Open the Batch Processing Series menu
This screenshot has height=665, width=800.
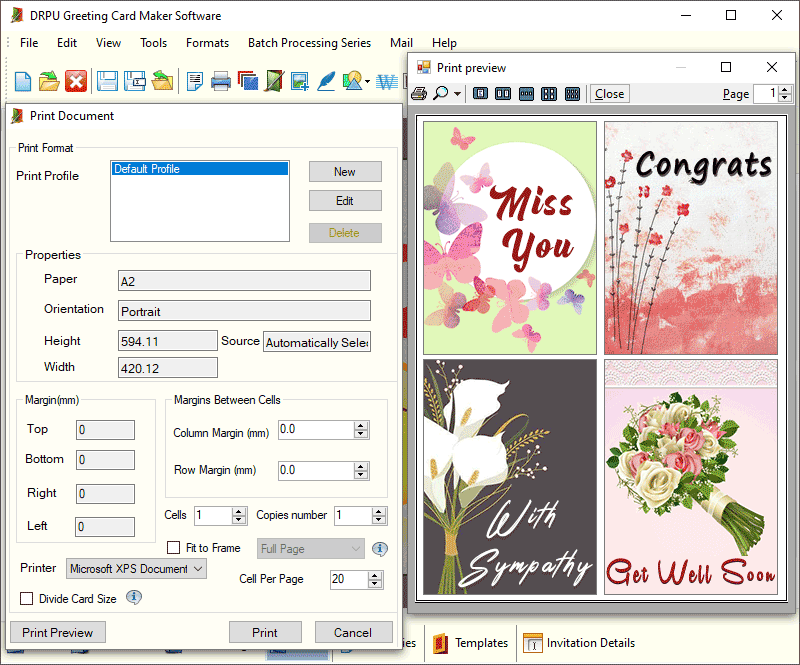click(x=309, y=43)
